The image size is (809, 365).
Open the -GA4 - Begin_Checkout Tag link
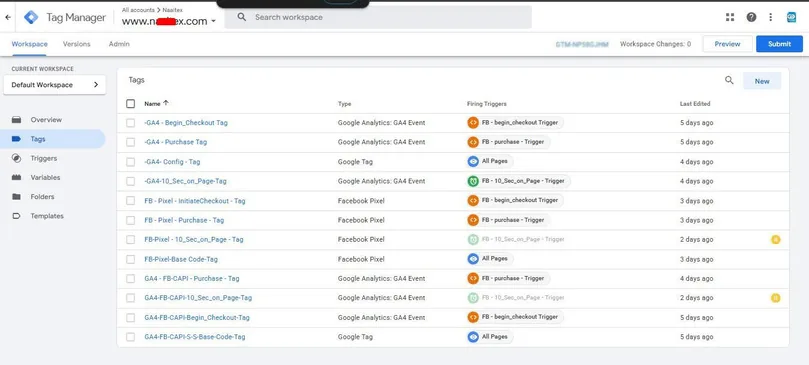tap(186, 123)
